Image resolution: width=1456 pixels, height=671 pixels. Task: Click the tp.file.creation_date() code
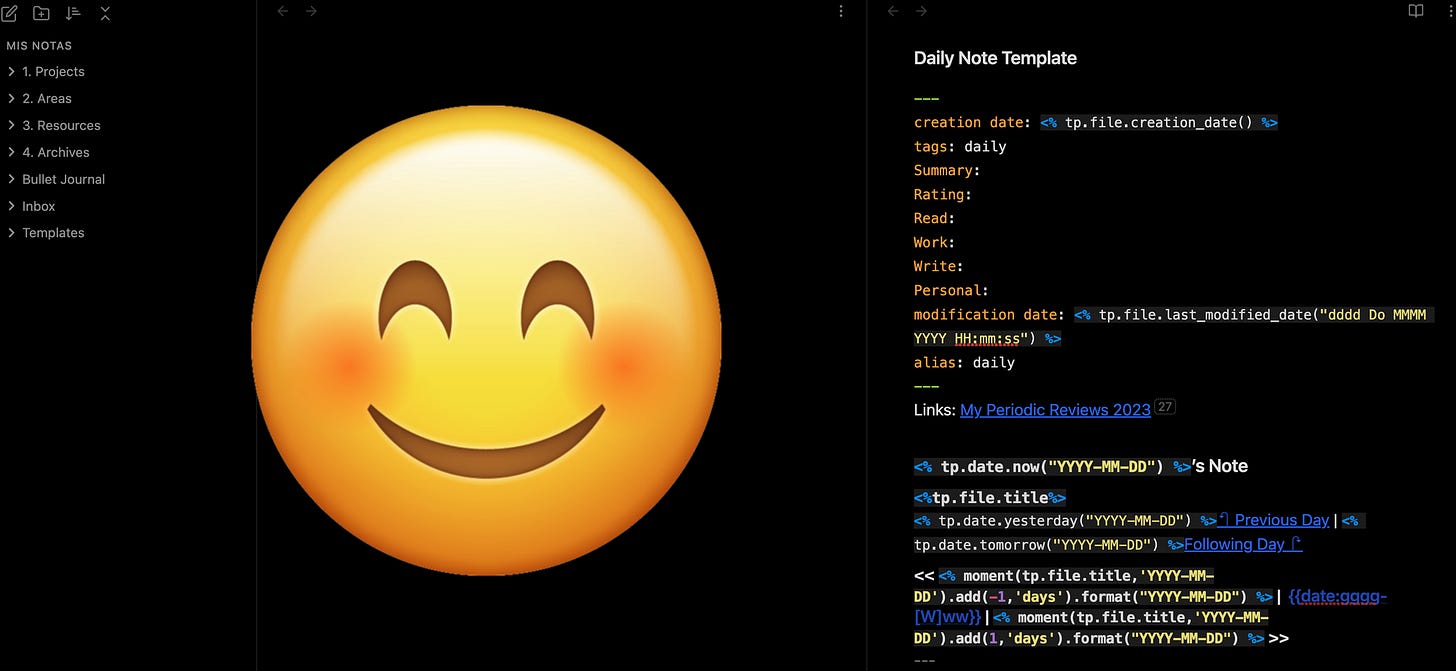[1159, 122]
